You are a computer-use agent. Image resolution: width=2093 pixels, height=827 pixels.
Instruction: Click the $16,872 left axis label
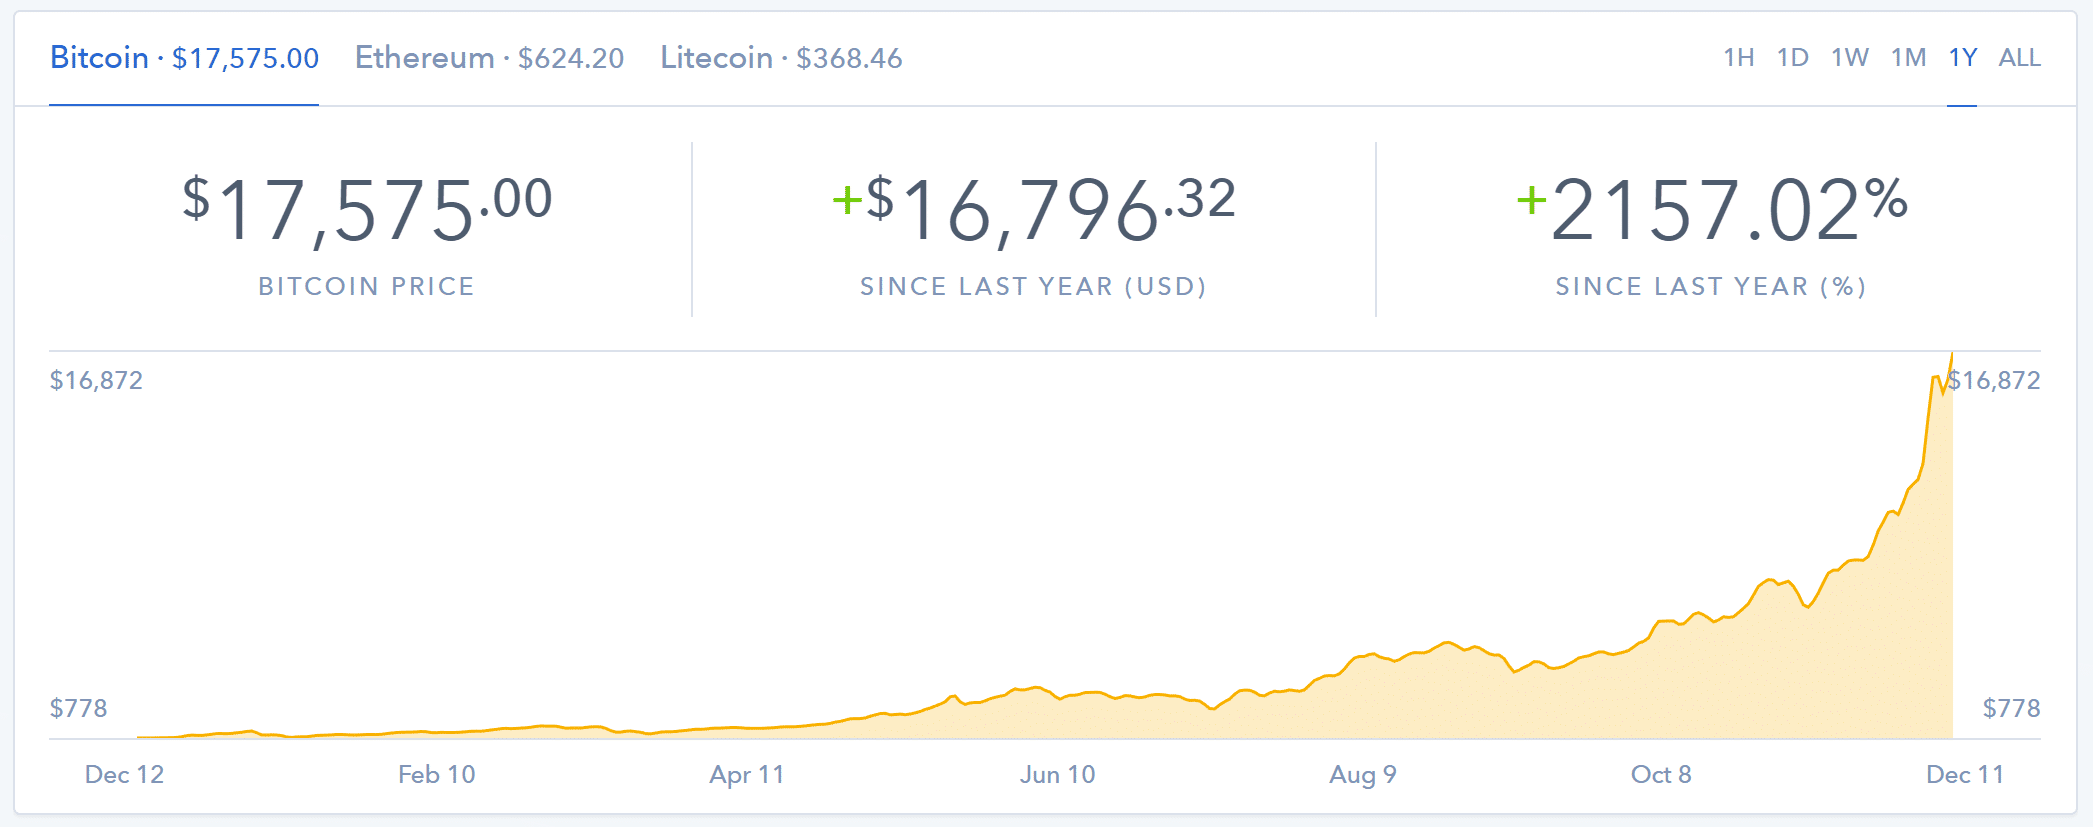(97, 380)
